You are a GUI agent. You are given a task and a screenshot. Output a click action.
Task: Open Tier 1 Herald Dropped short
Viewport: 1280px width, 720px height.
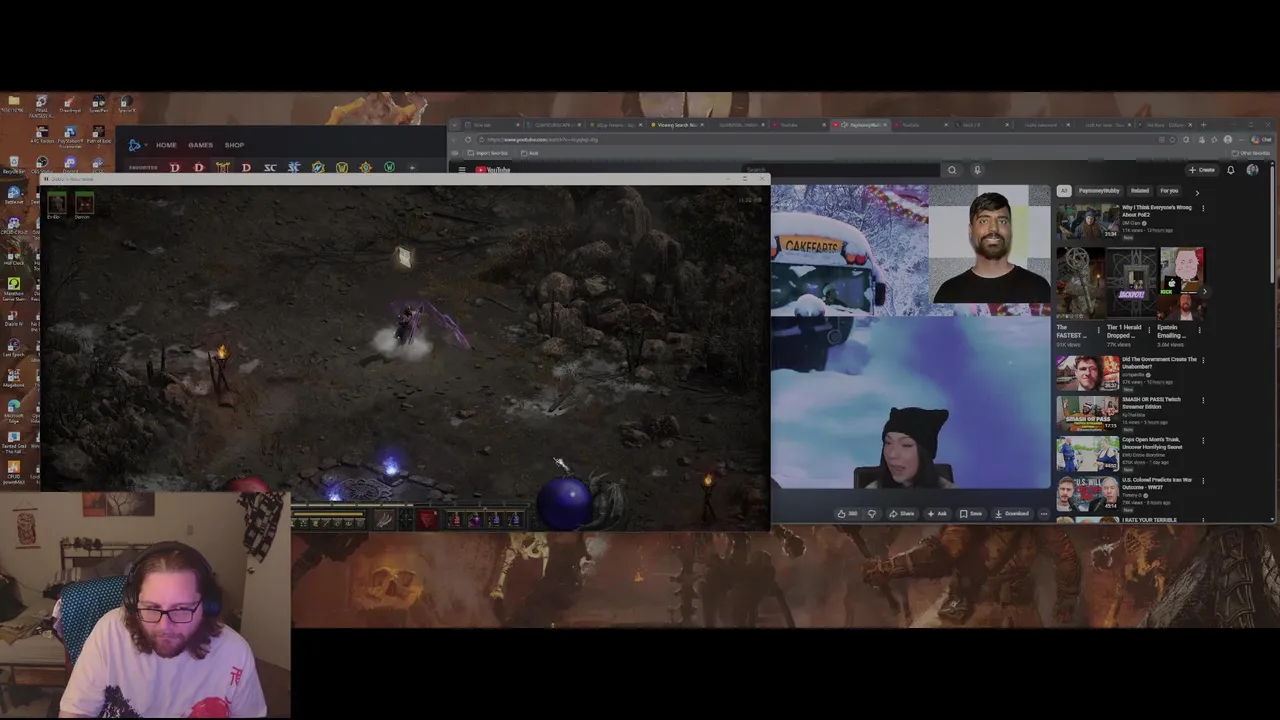click(x=1131, y=283)
